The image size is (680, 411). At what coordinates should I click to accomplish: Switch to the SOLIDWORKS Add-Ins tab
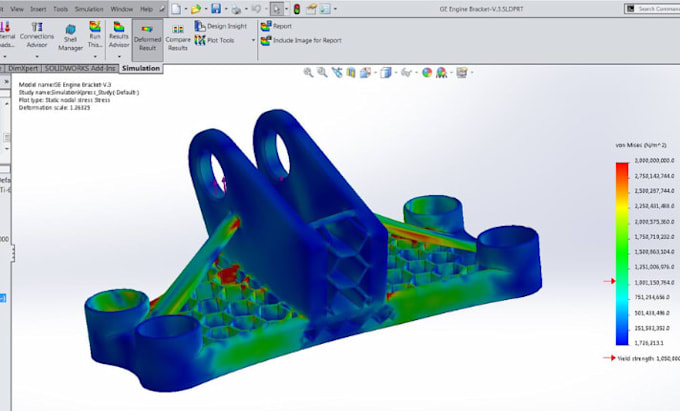click(x=80, y=68)
